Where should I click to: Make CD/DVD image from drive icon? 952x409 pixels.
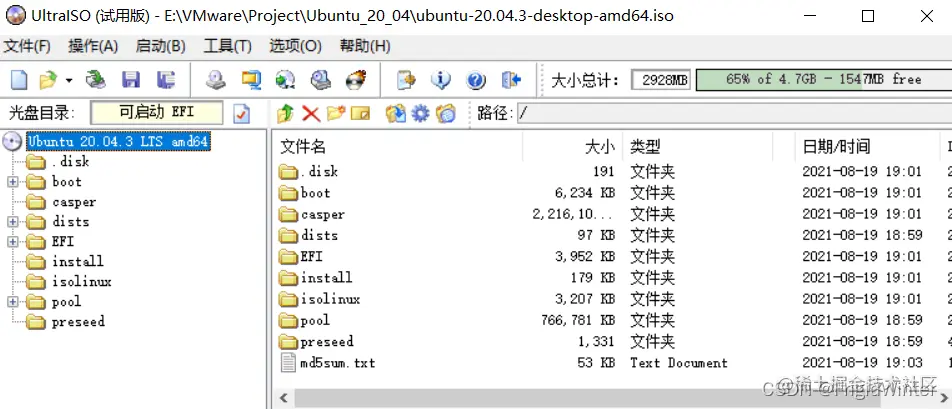pos(216,79)
